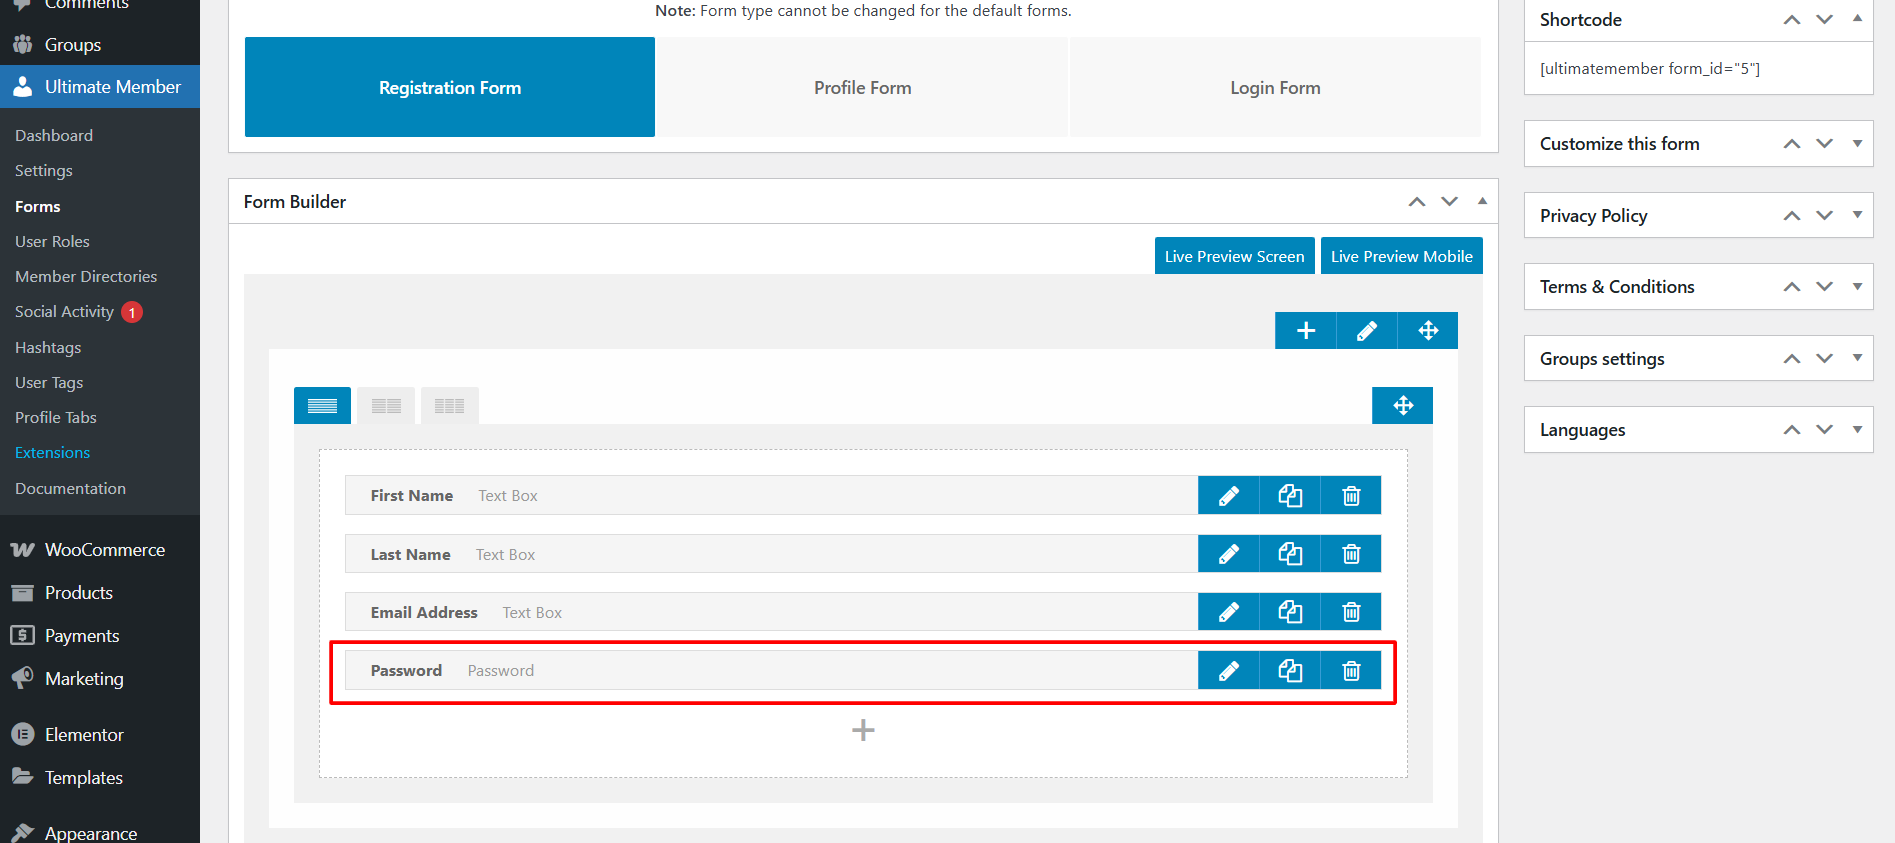This screenshot has width=1895, height=843.
Task: Open Extensions link
Action: coord(52,453)
